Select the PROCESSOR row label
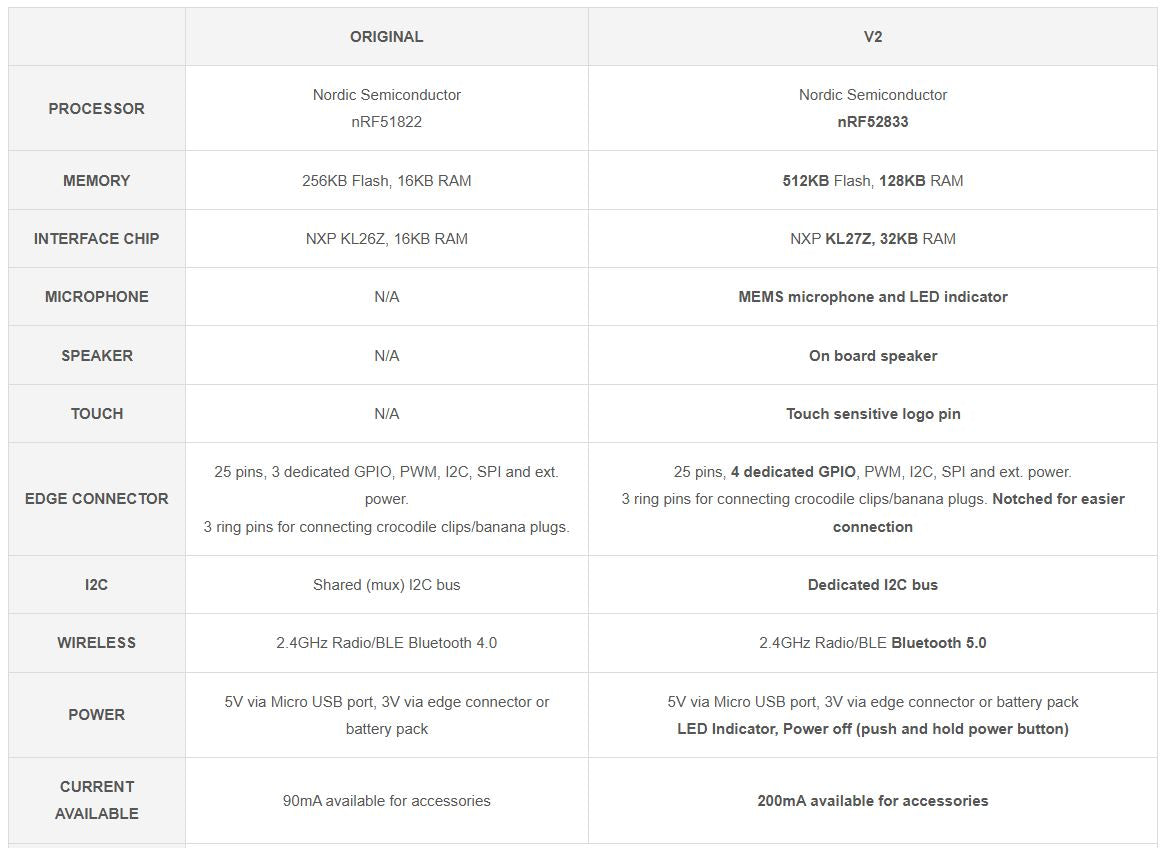Screen dimensions: 1169x848 96,108
